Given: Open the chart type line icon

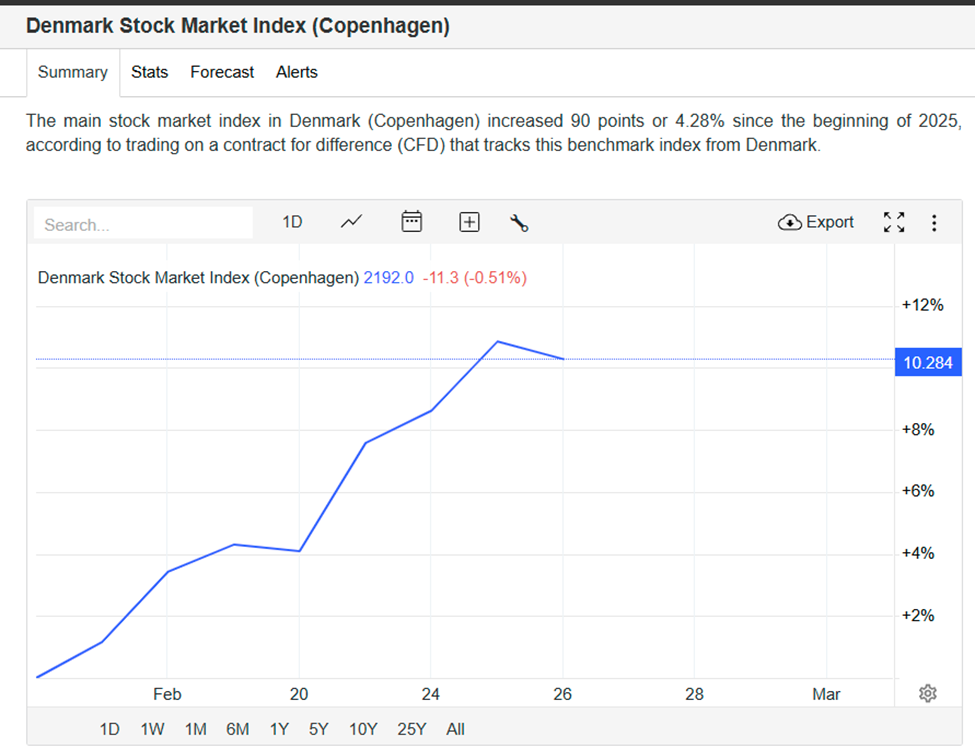Looking at the screenshot, I should point(351,222).
